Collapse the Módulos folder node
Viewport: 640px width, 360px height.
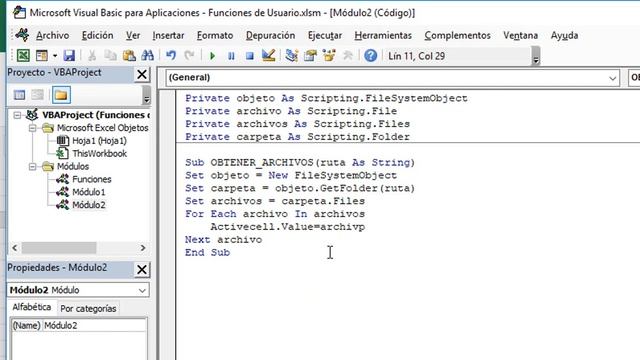(33, 167)
